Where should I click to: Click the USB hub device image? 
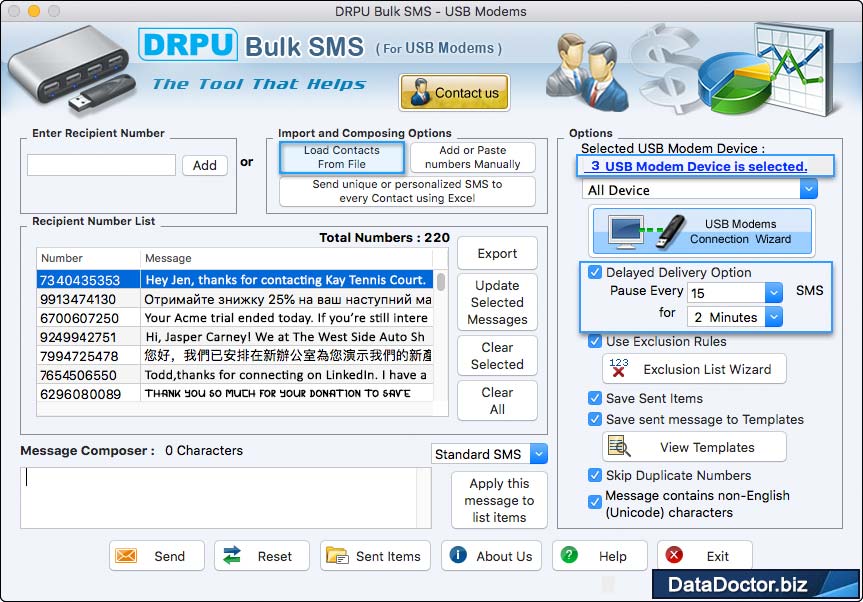coord(72,69)
